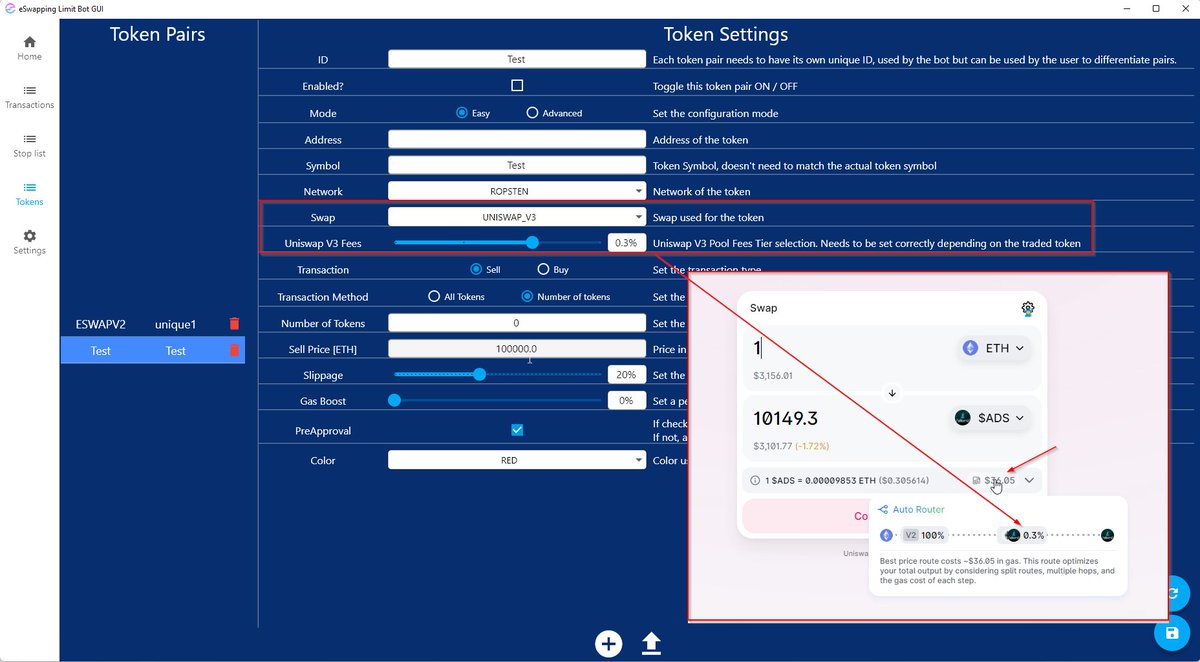1200x662 pixels.
Task: Open the Color RED dropdown
Action: (x=517, y=460)
